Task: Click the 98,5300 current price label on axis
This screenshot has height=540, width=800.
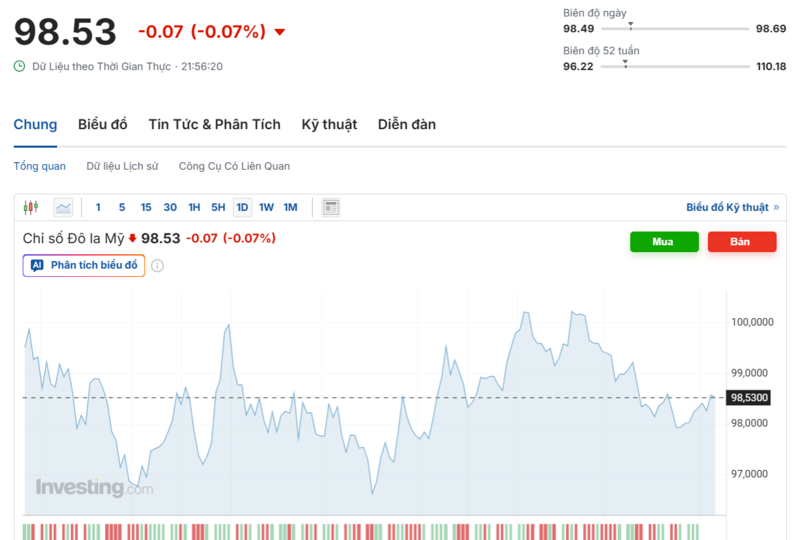Action: point(749,397)
